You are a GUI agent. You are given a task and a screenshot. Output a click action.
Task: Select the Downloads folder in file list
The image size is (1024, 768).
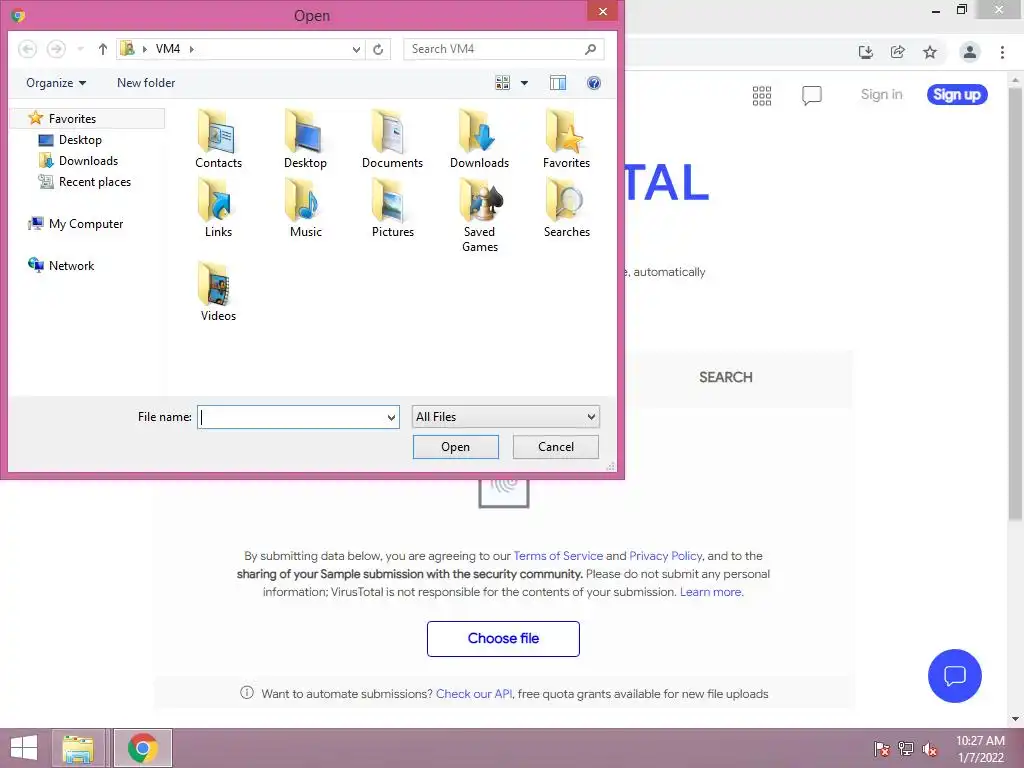pyautogui.click(x=479, y=139)
